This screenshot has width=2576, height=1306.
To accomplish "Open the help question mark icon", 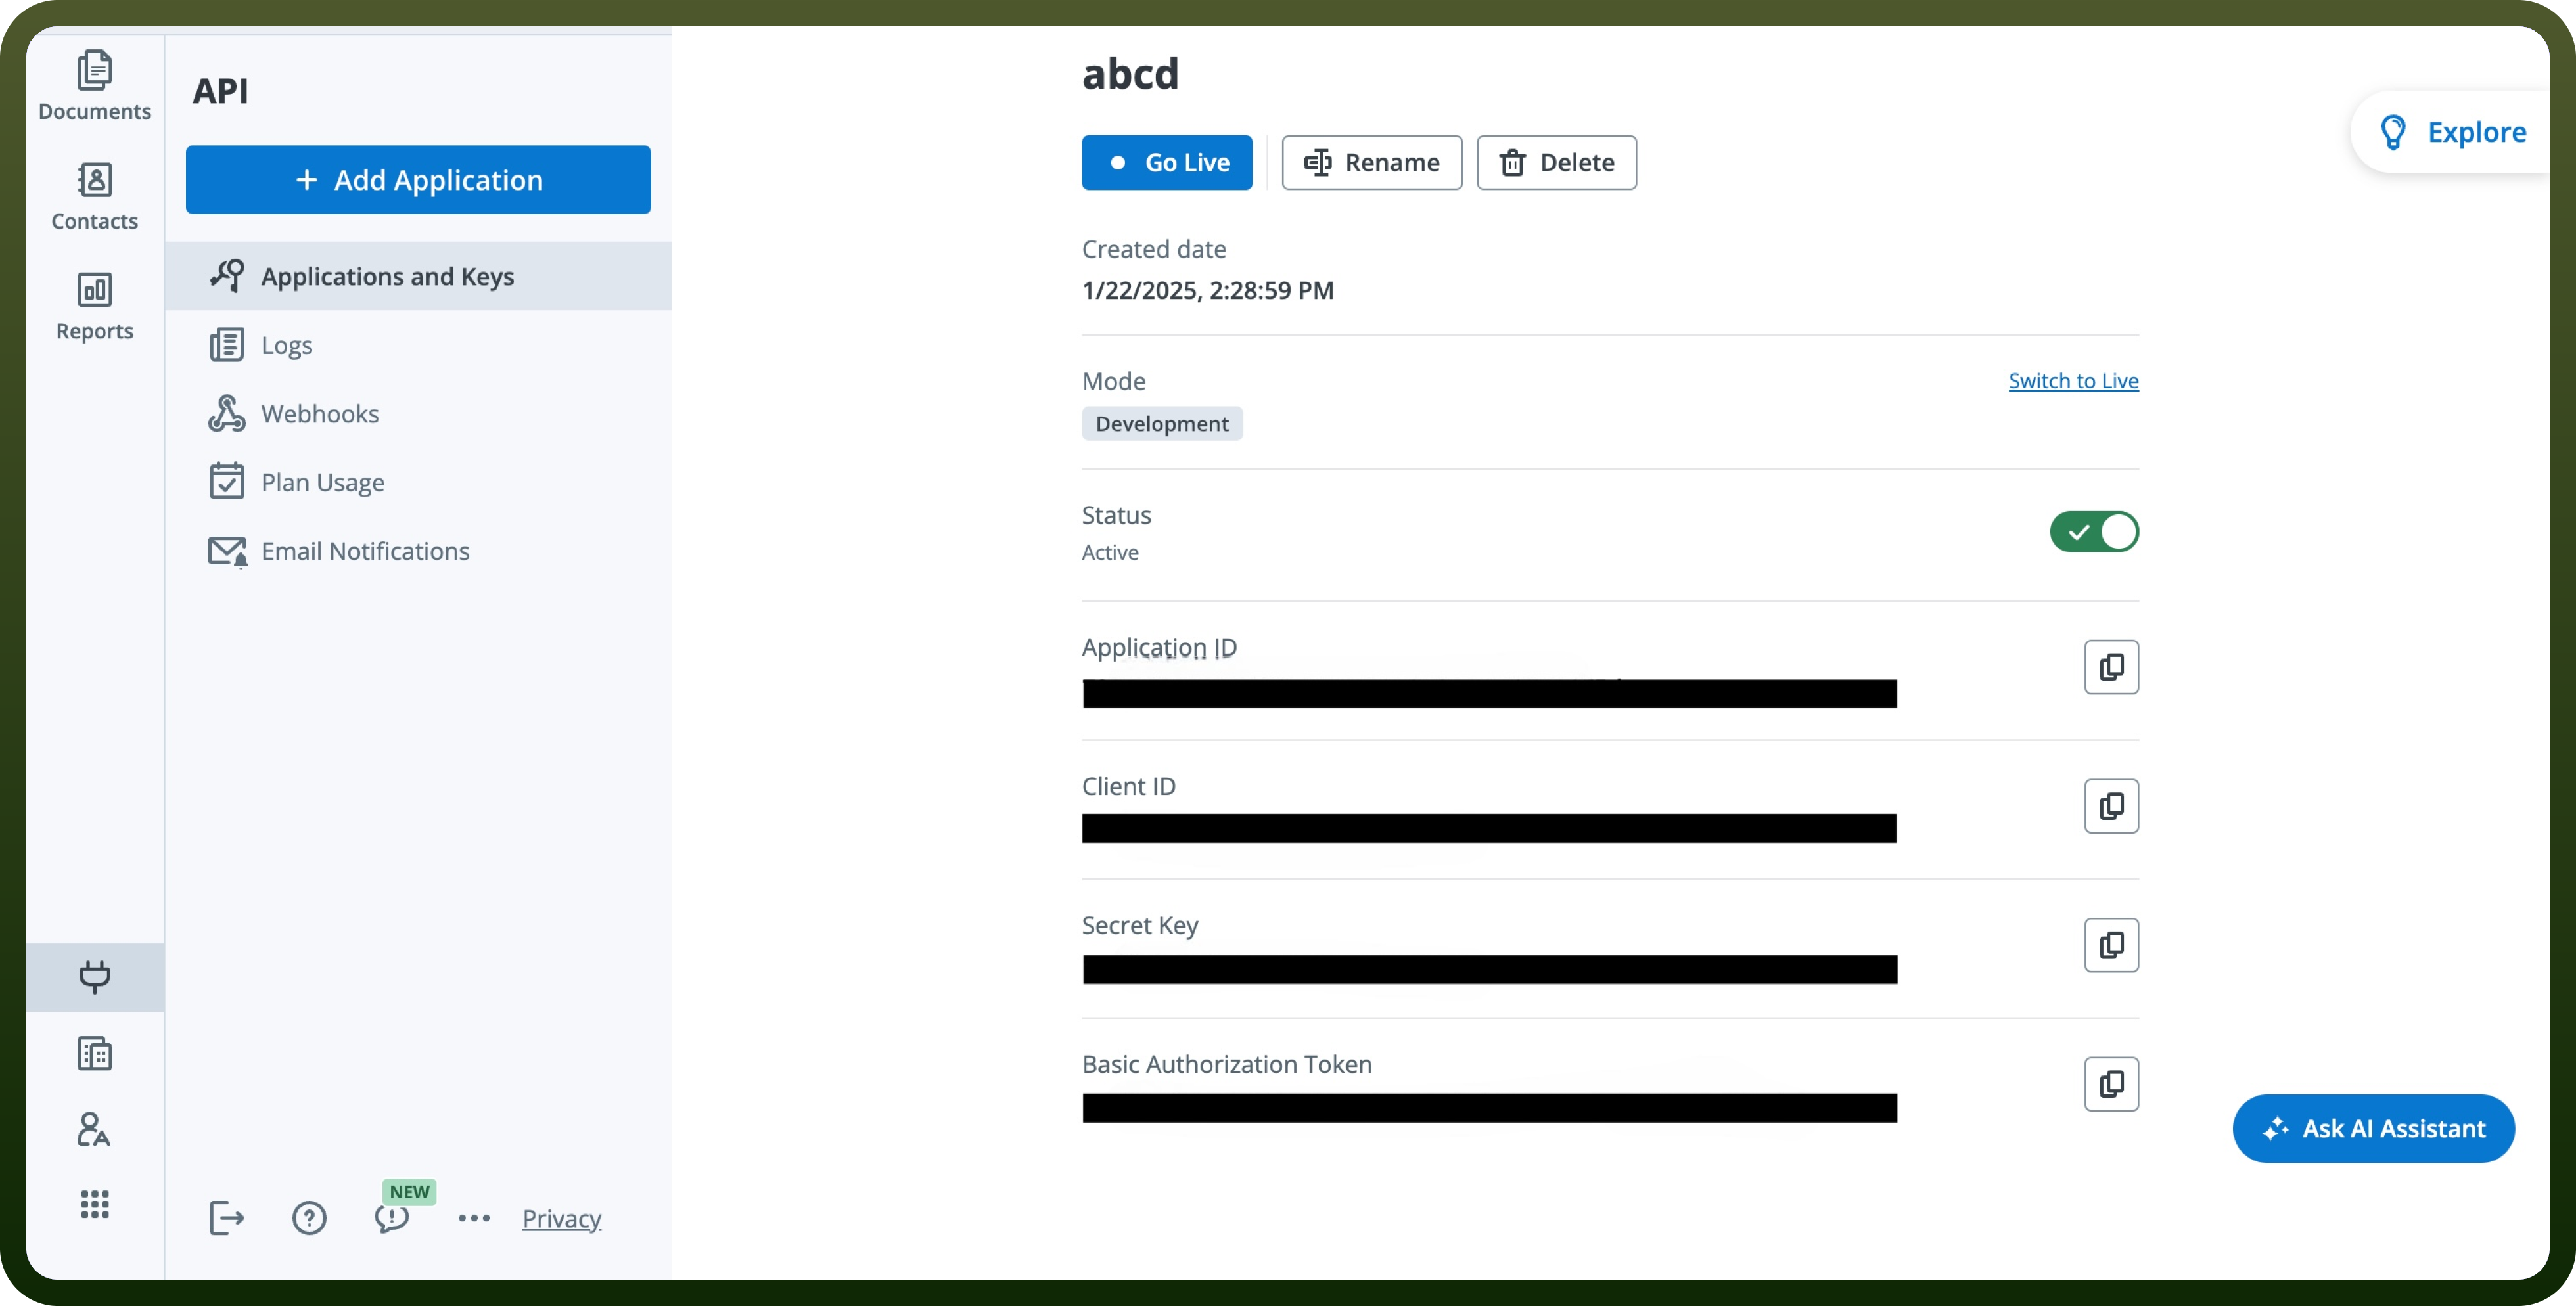I will point(309,1218).
